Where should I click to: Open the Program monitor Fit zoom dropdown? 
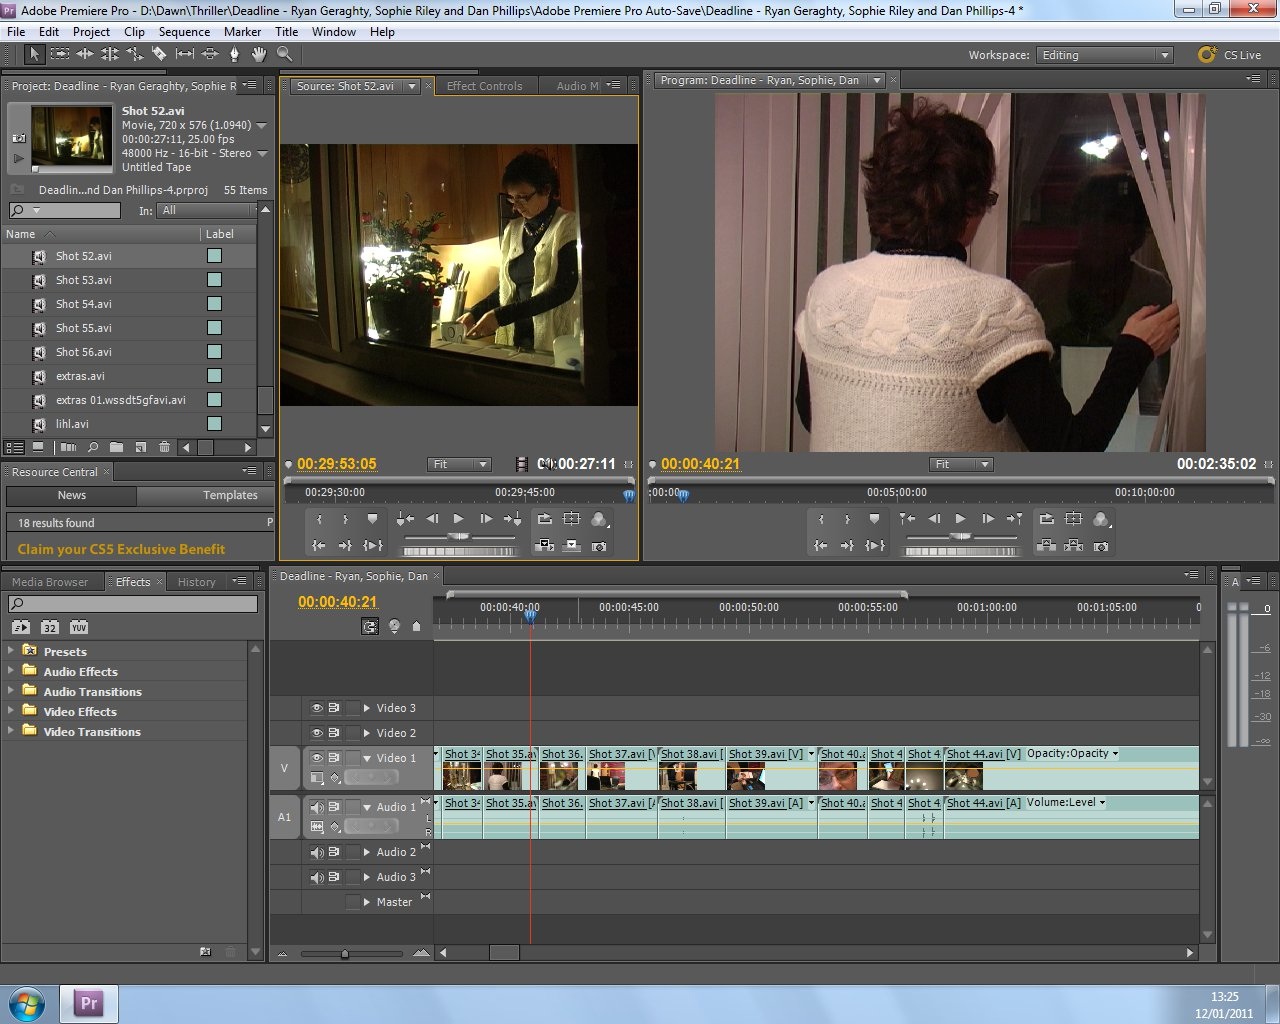[x=961, y=464]
